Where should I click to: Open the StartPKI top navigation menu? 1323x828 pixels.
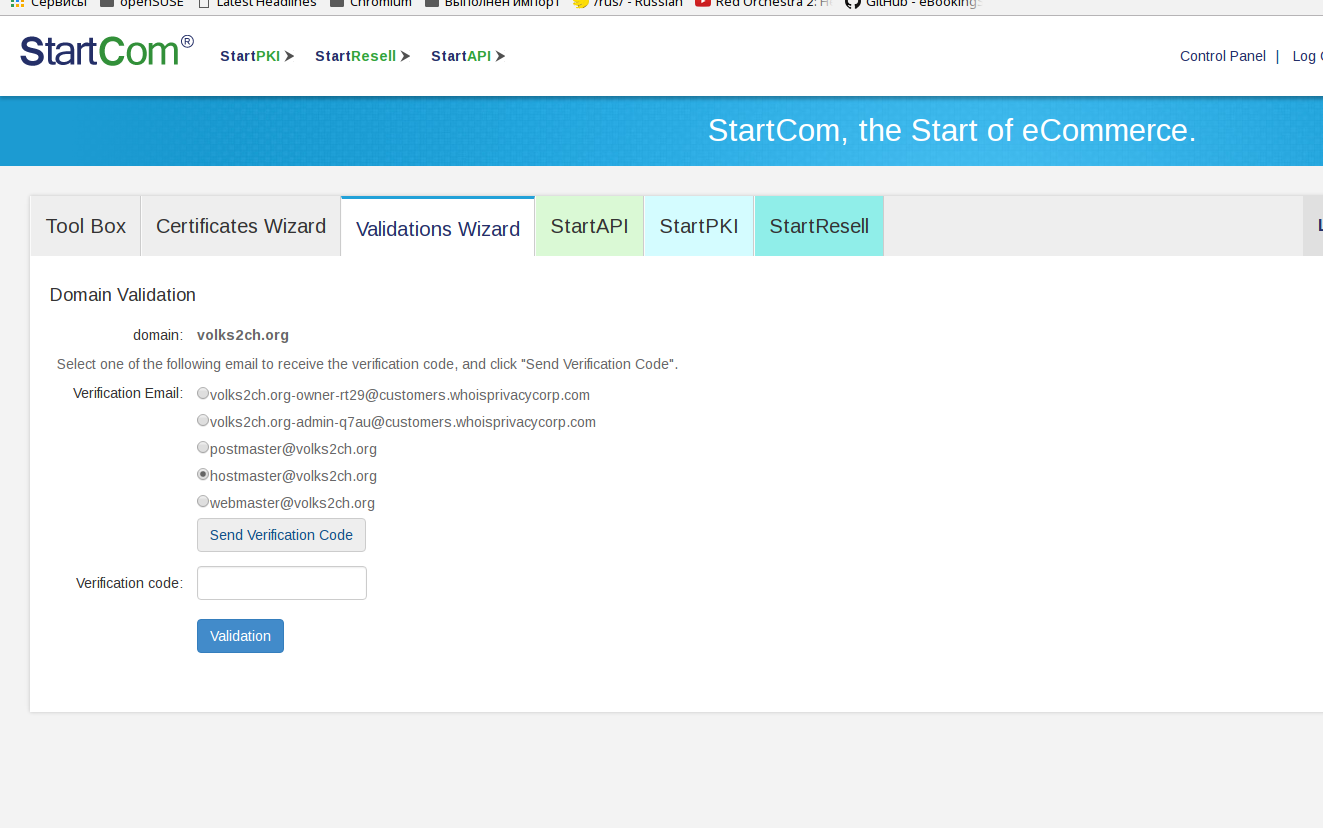pyautogui.click(x=257, y=56)
